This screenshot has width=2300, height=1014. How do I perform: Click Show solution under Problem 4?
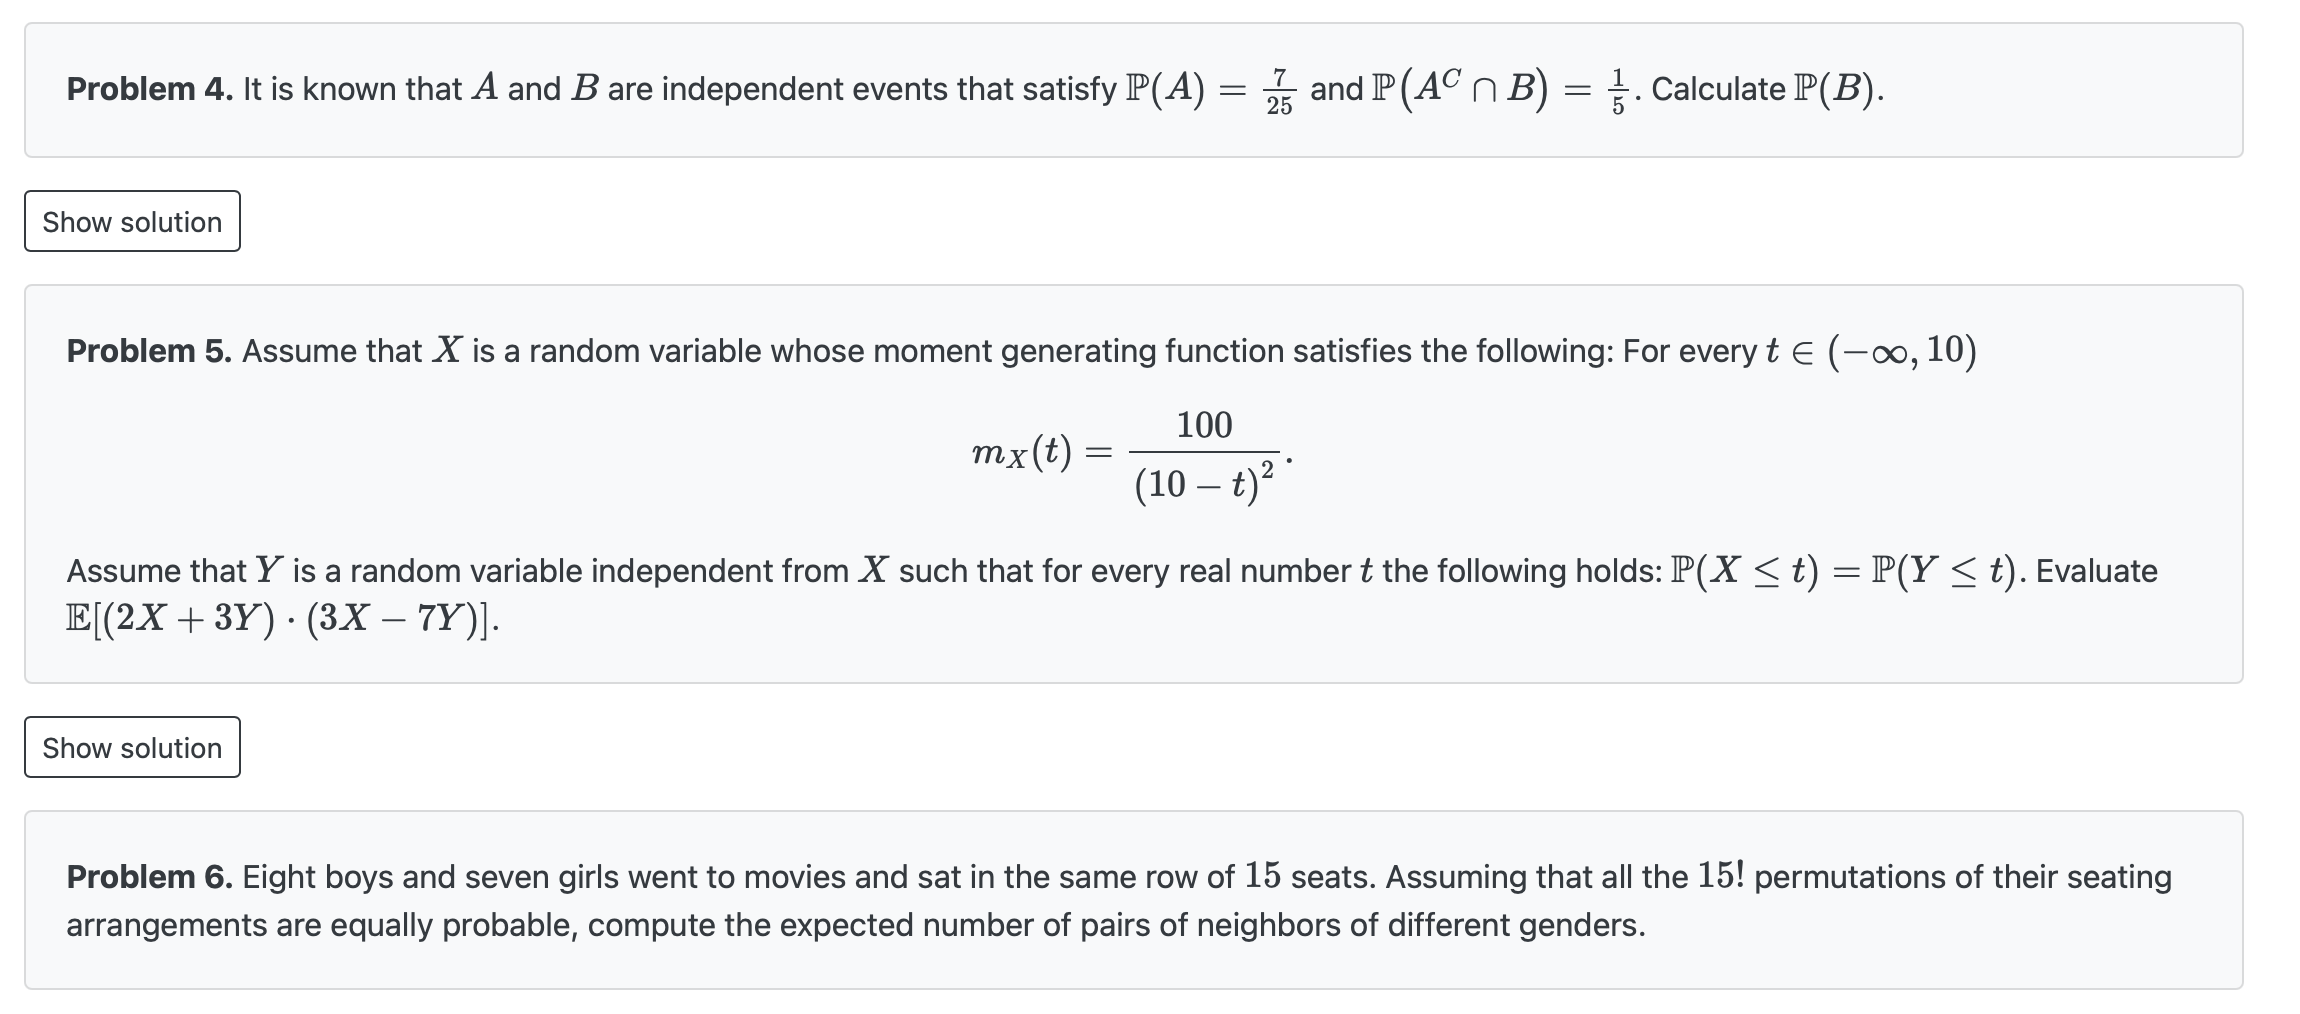point(131,222)
